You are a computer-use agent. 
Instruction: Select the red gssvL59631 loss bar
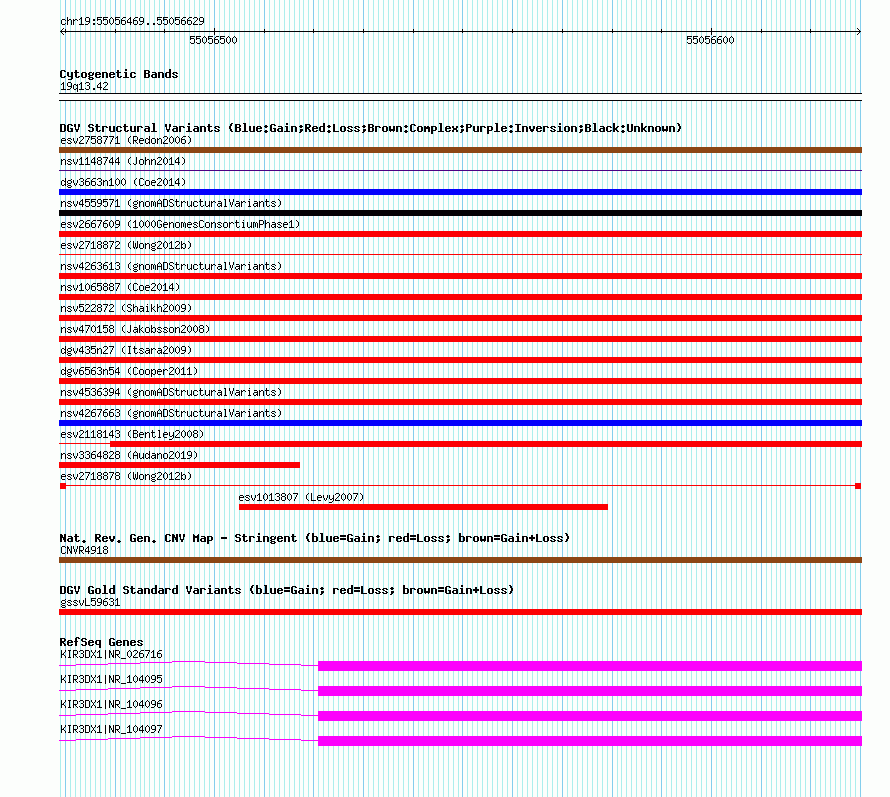point(460,612)
